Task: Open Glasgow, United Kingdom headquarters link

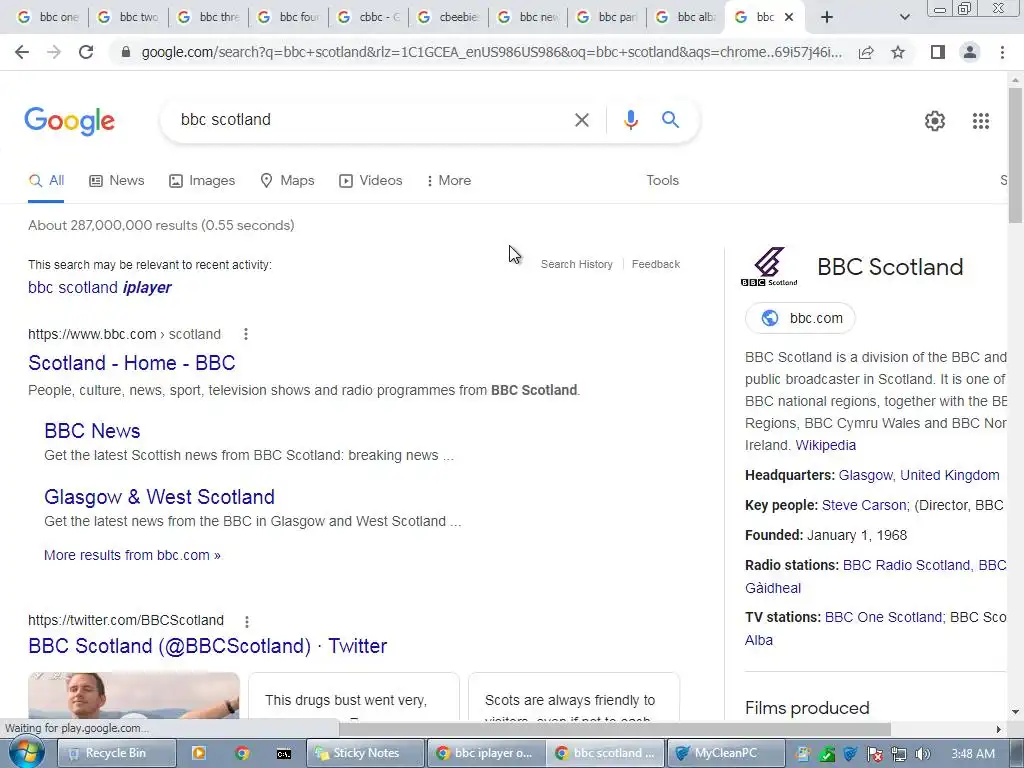Action: [x=919, y=475]
